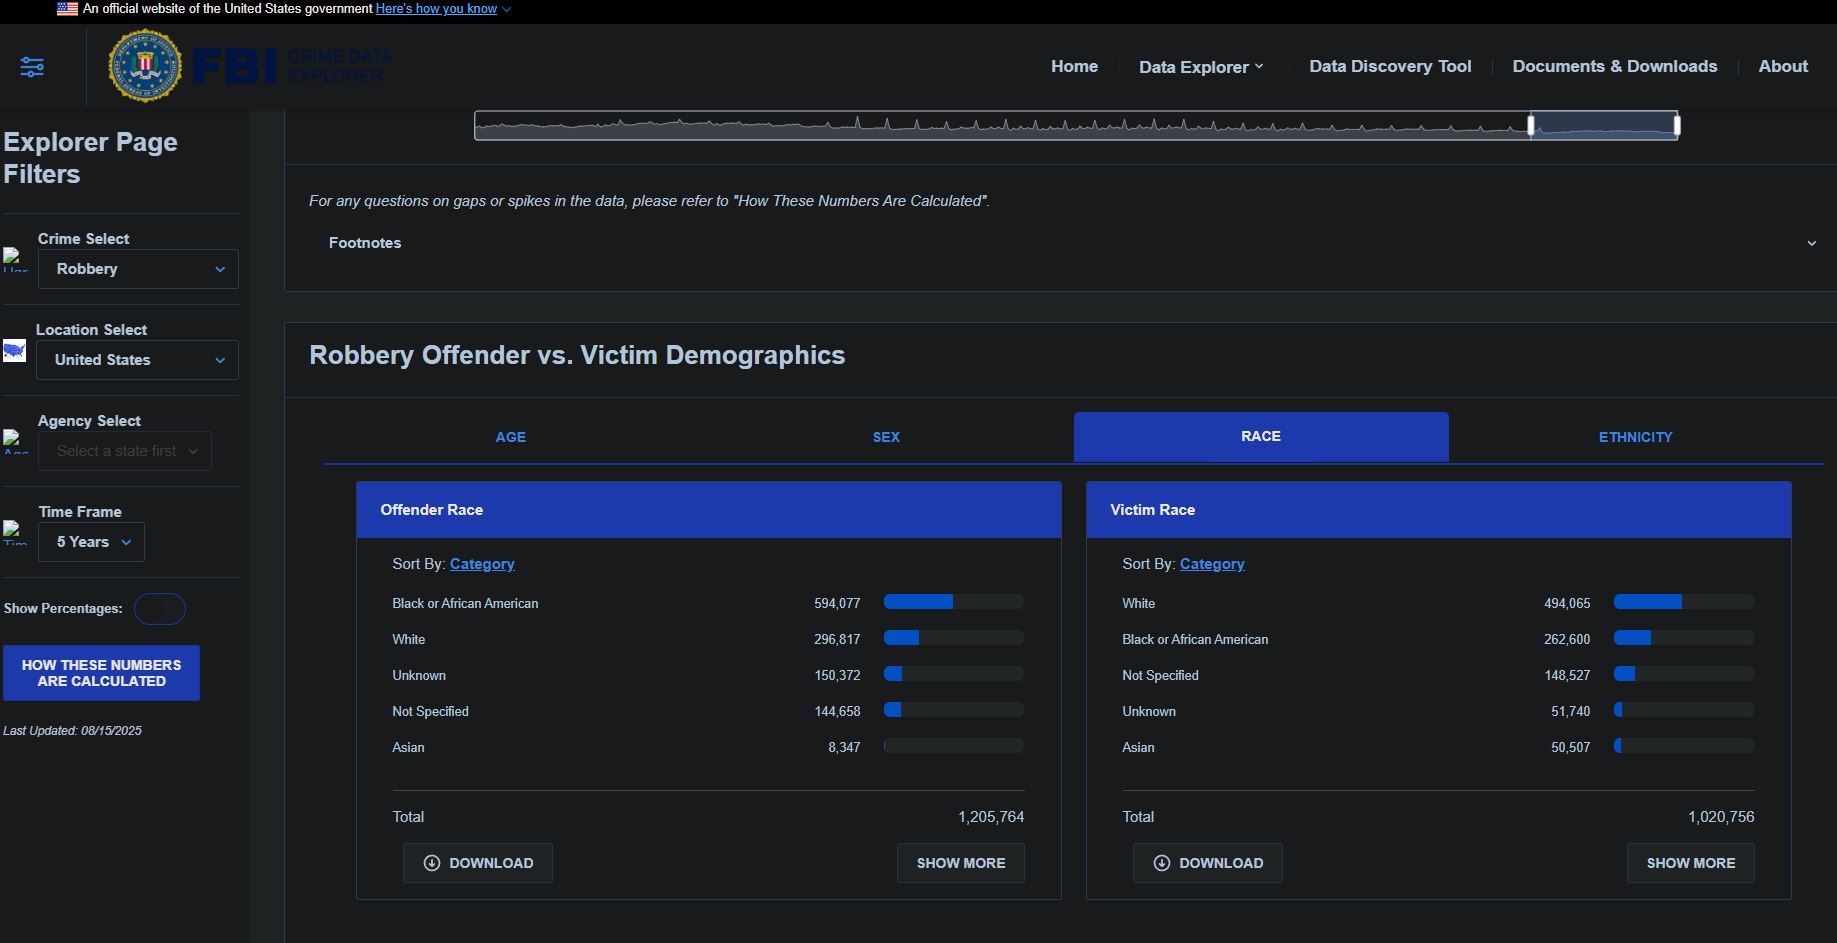
Task: Open the Time Frame 5 Years dropdown
Action: tap(92, 542)
